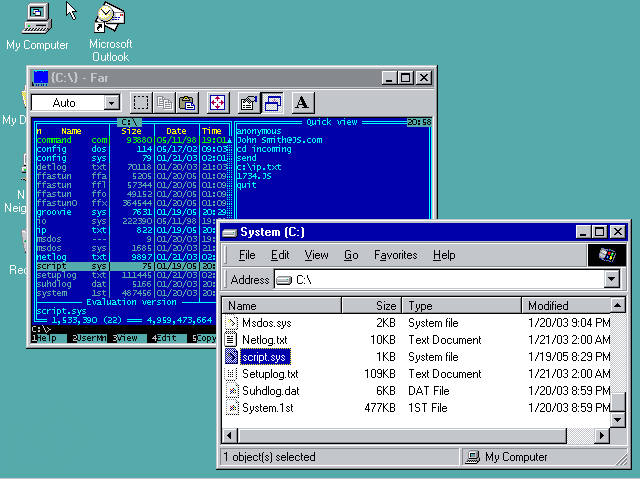Click the Far window title bar icon
The height and width of the screenshot is (480, 640).
(41, 78)
